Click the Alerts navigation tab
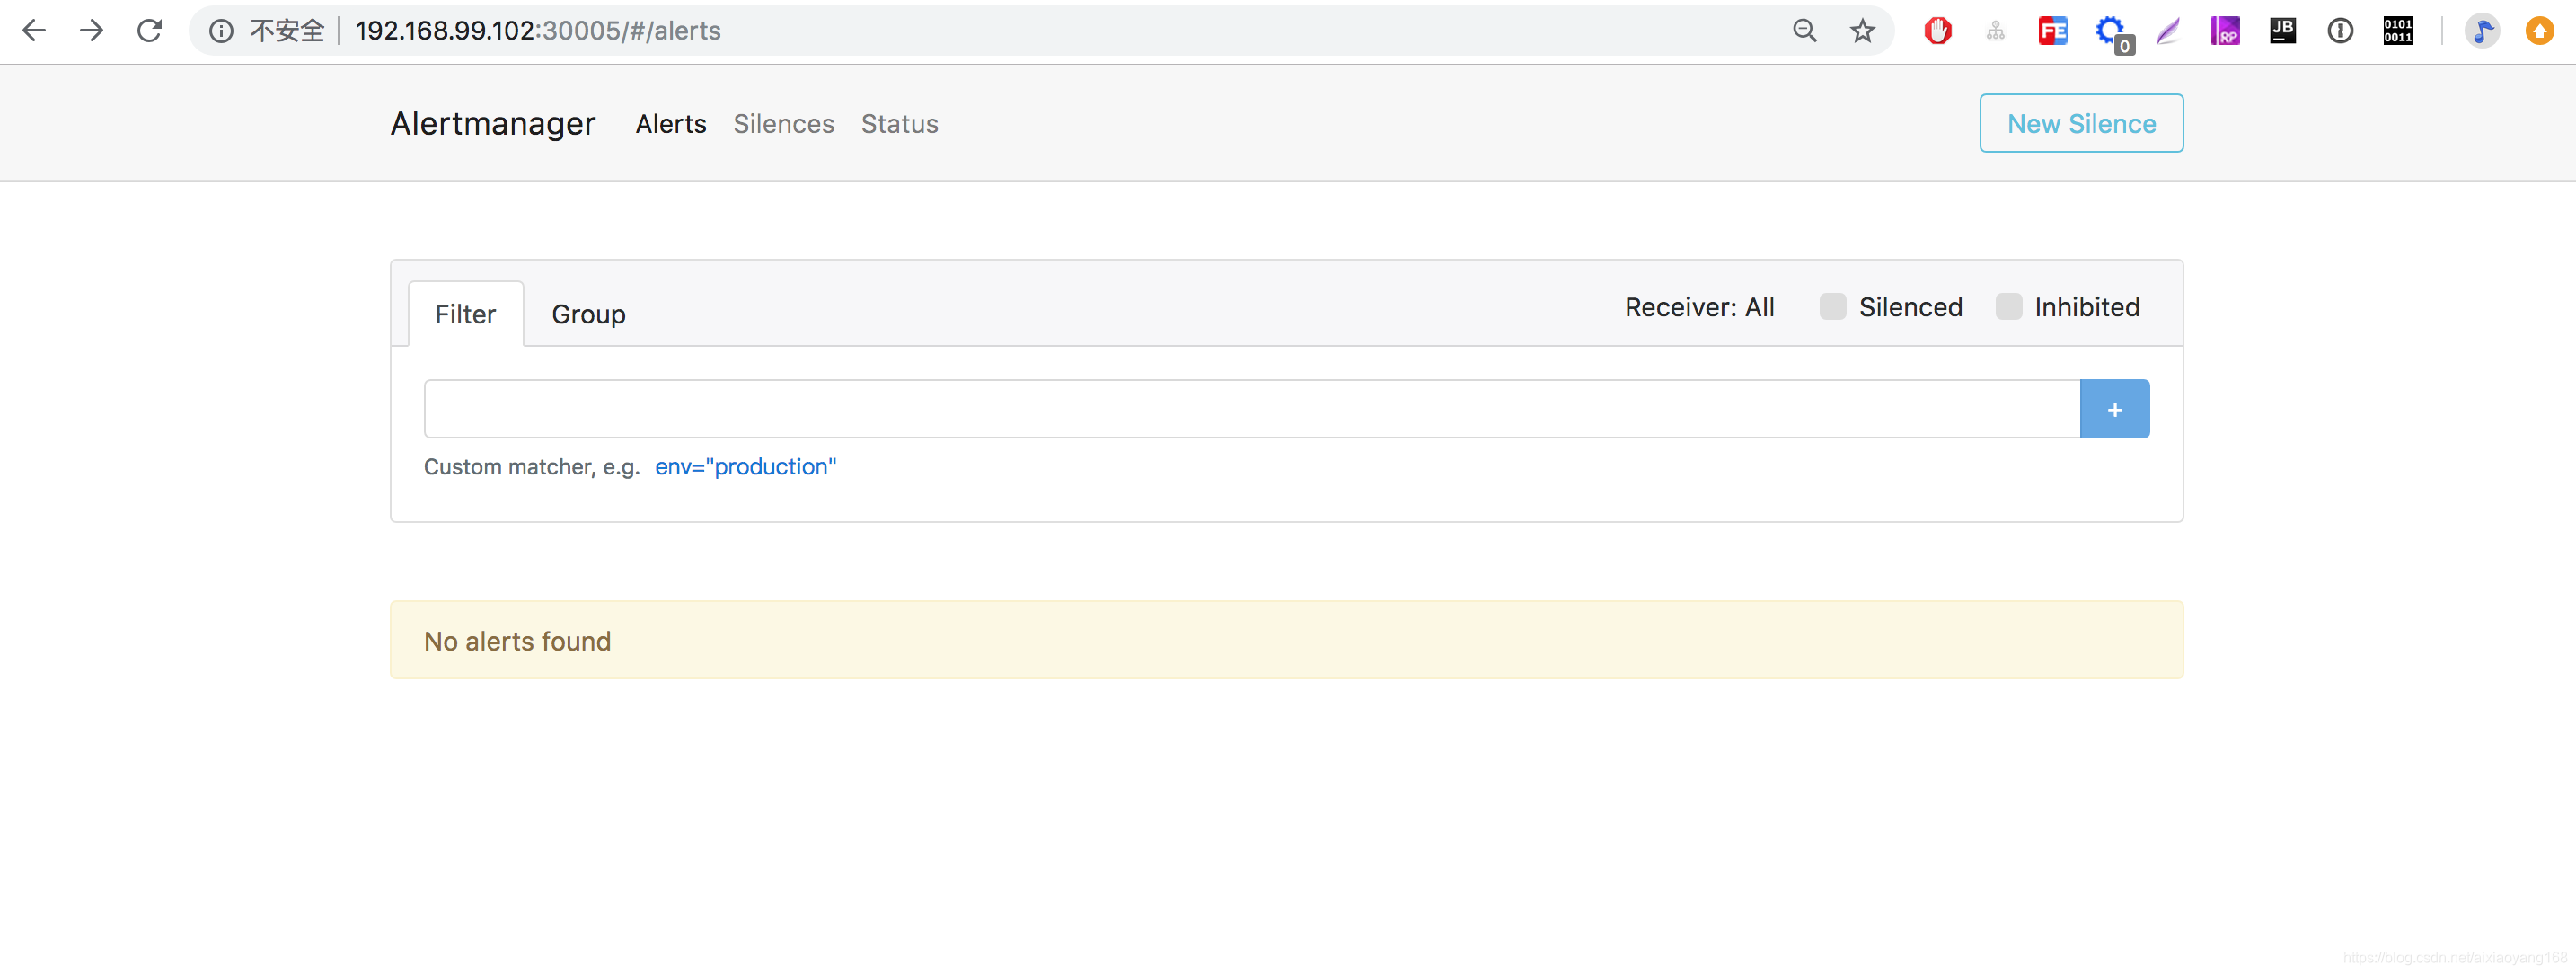 pyautogui.click(x=670, y=121)
